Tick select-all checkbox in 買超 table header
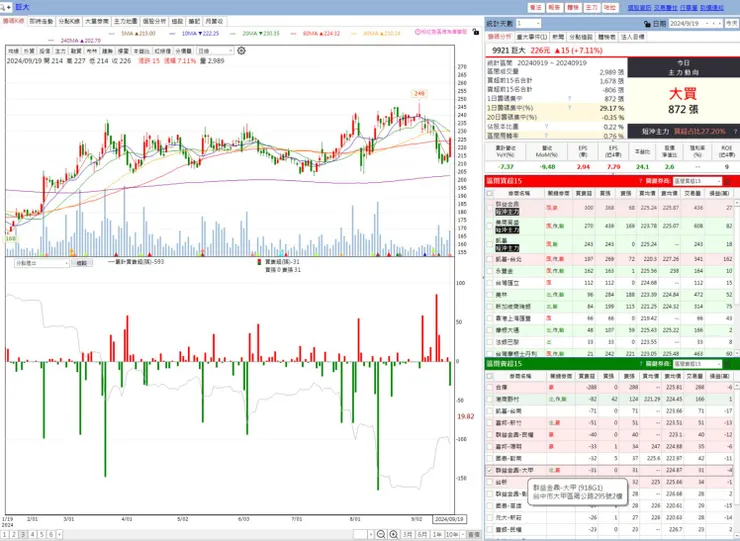740x541 pixels. coord(489,193)
